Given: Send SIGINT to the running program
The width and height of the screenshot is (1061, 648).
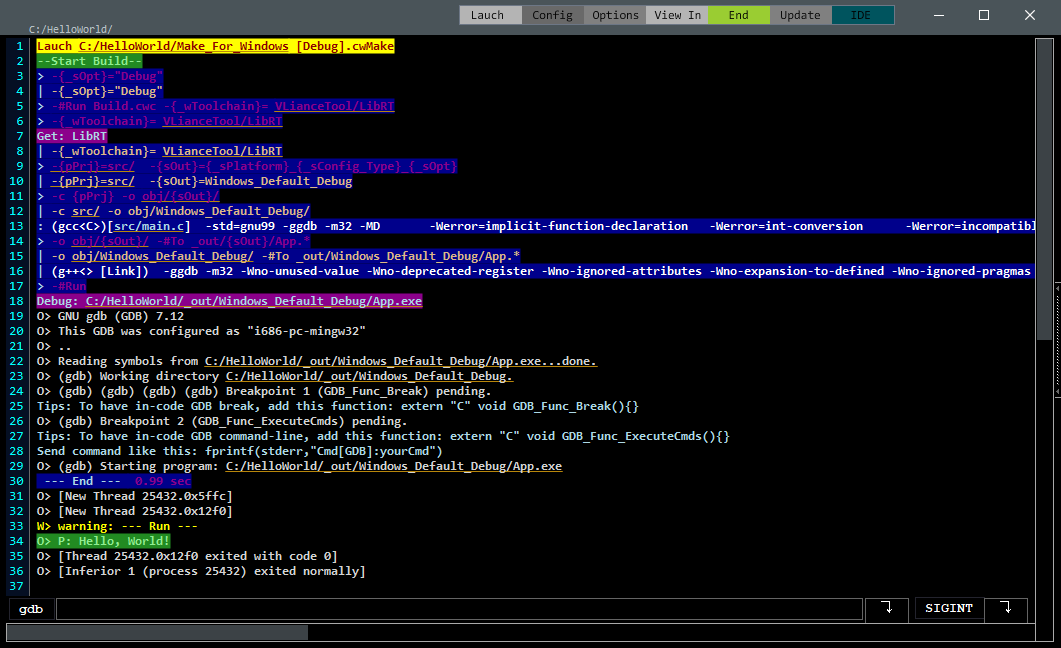Looking at the screenshot, I should (948, 608).
